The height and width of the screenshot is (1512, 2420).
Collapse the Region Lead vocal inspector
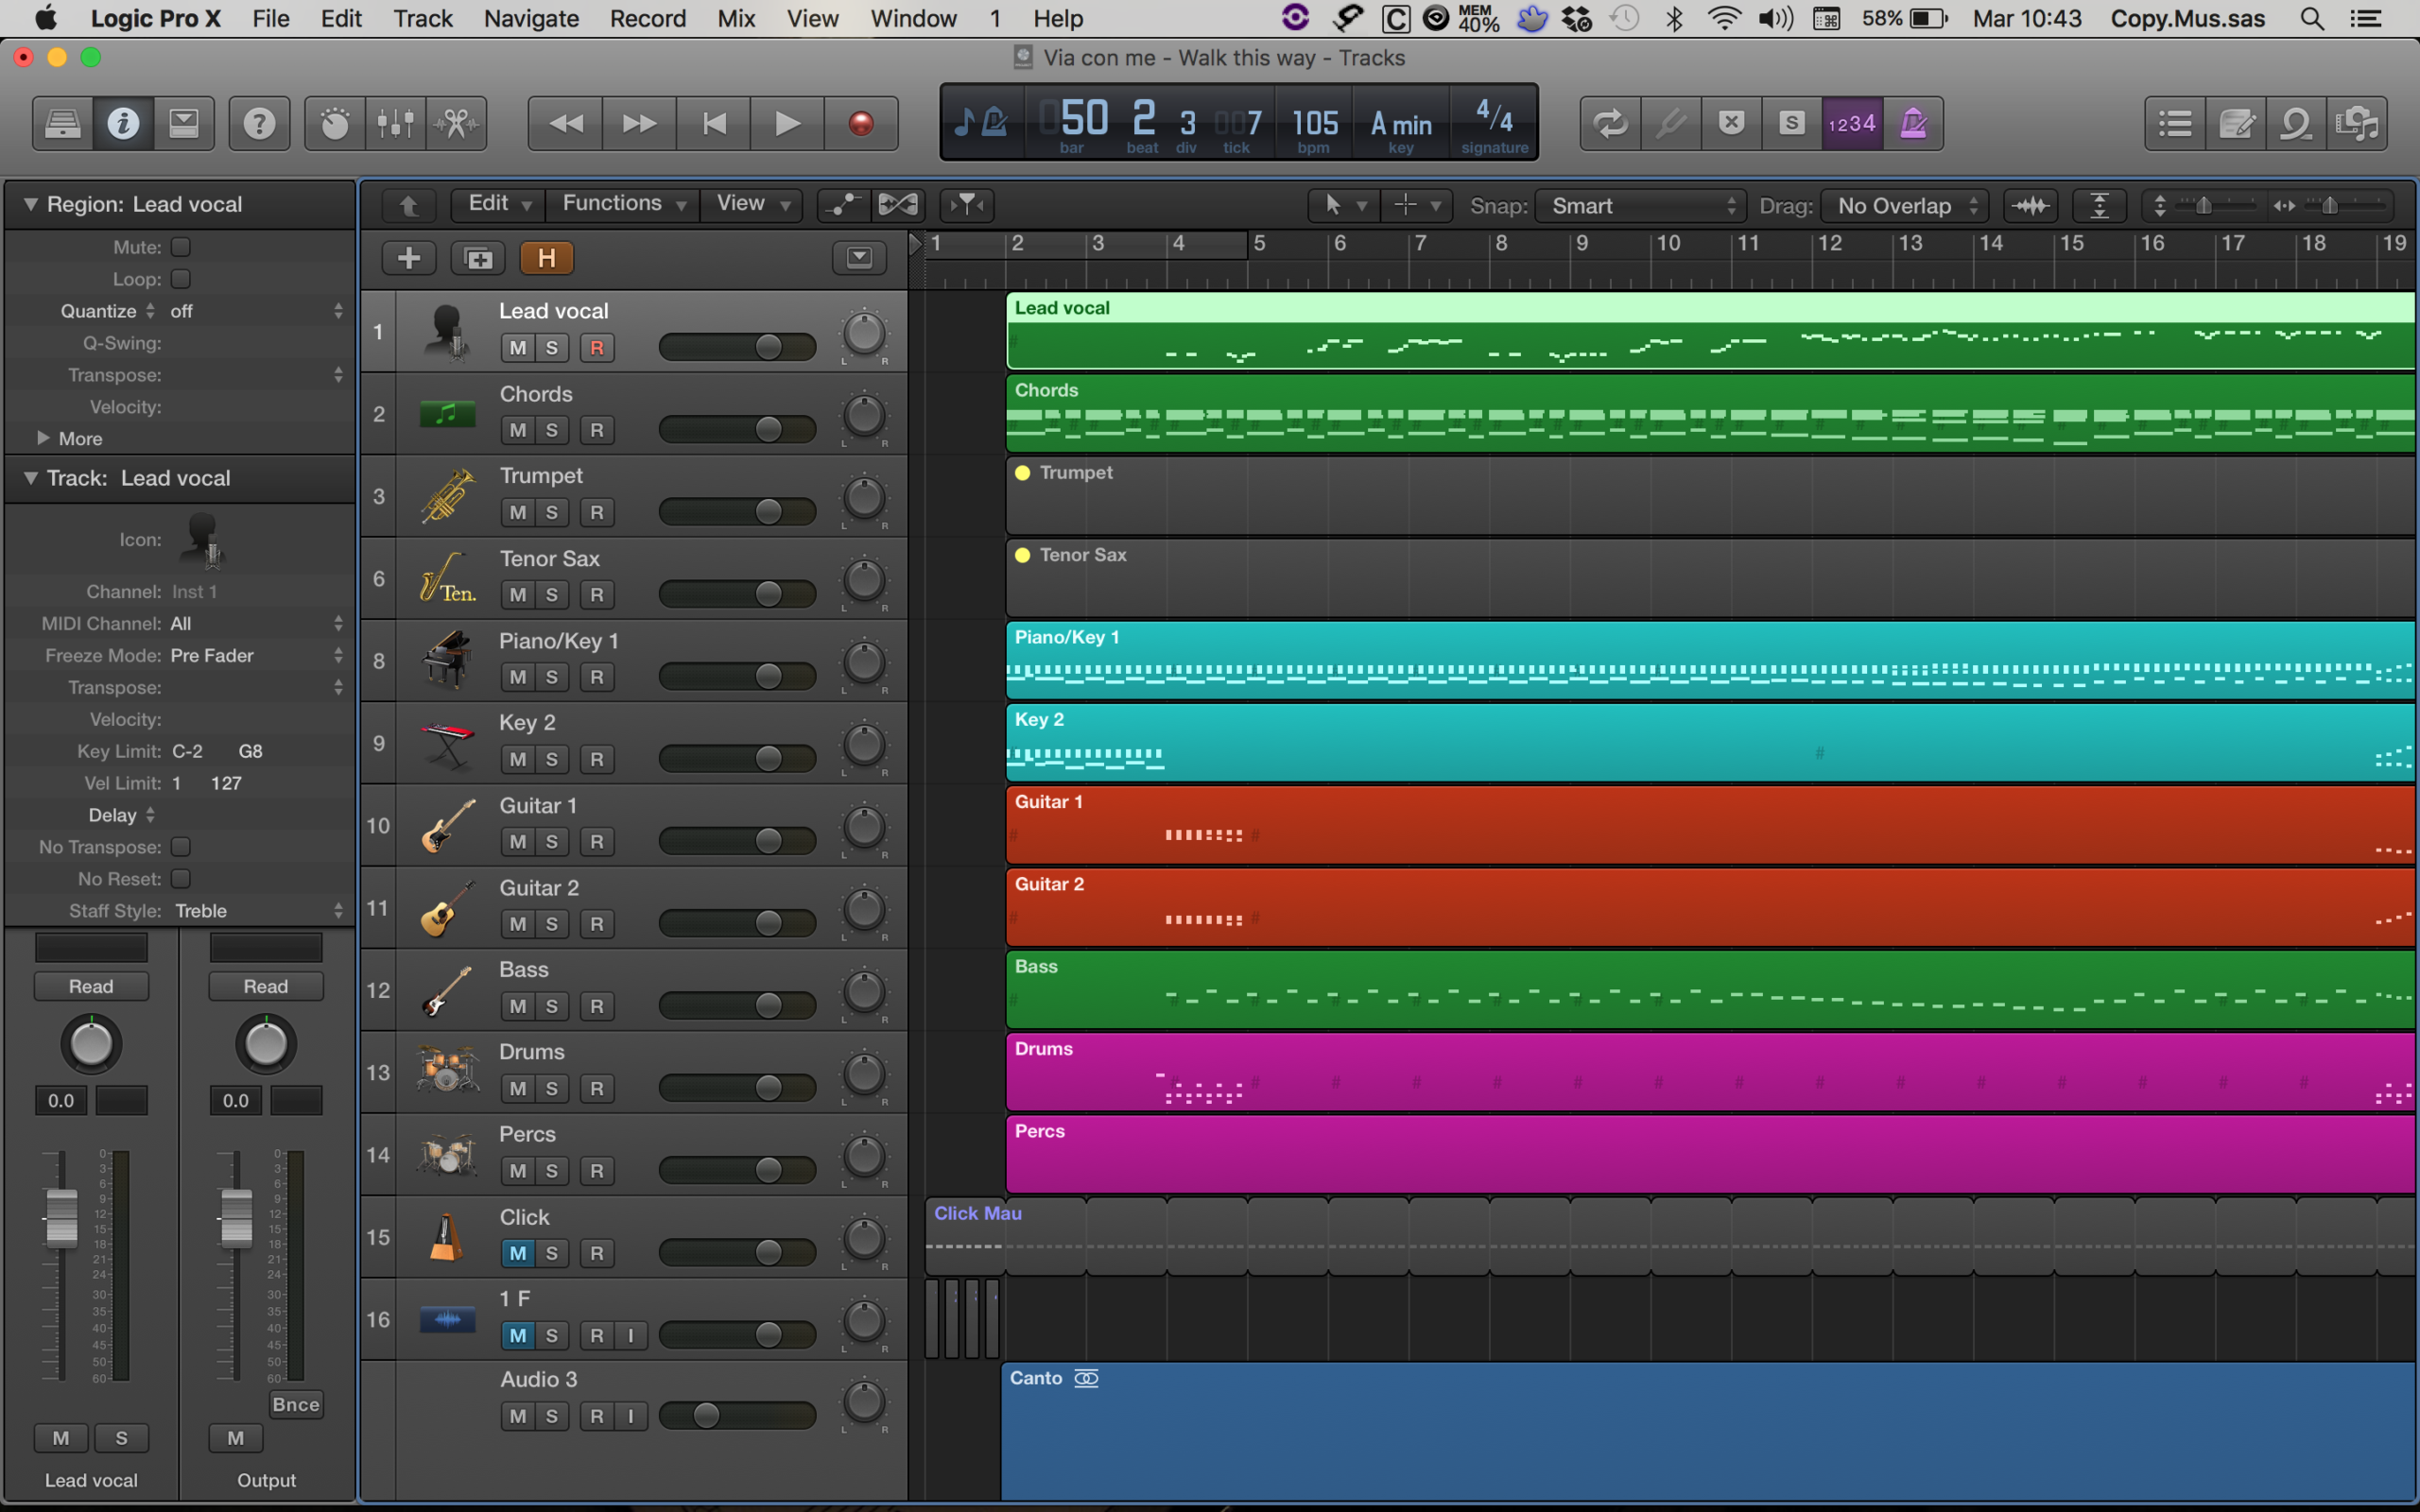[31, 204]
